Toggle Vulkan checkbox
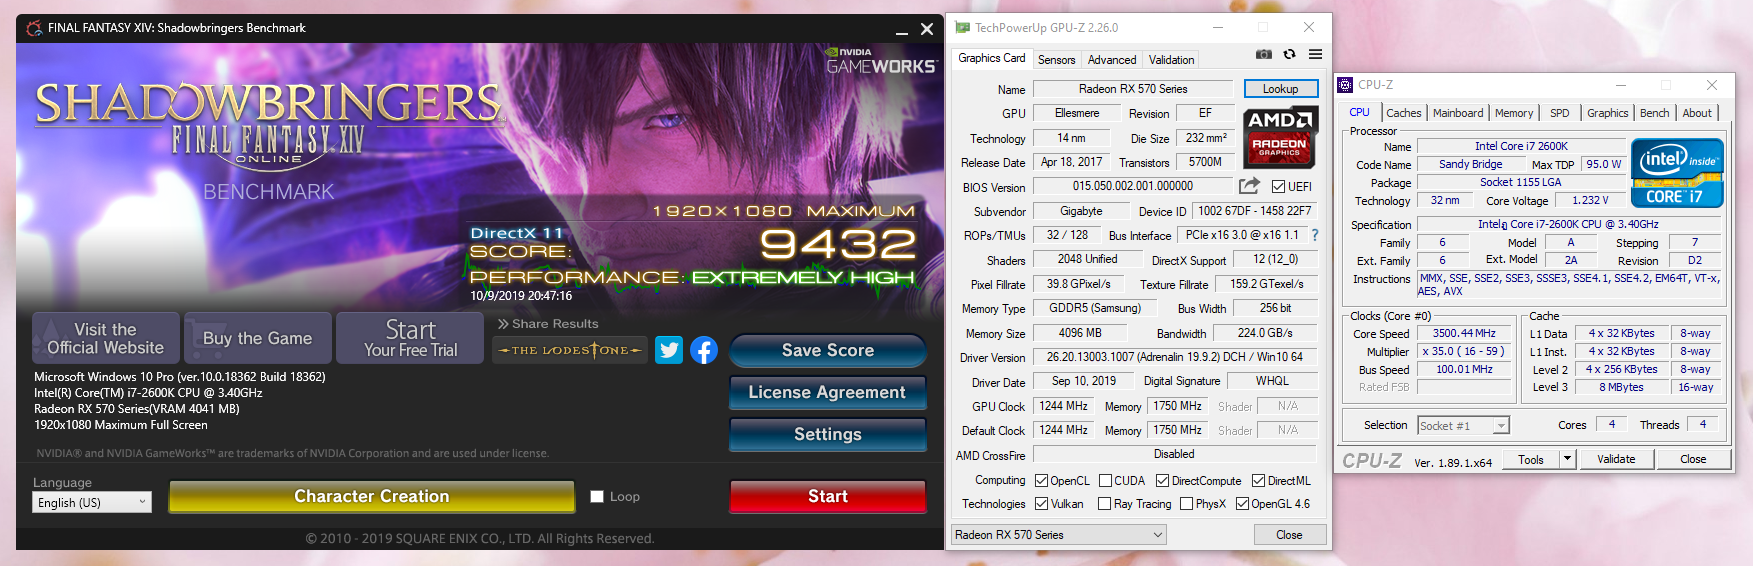1753x566 pixels. pyautogui.click(x=1041, y=504)
